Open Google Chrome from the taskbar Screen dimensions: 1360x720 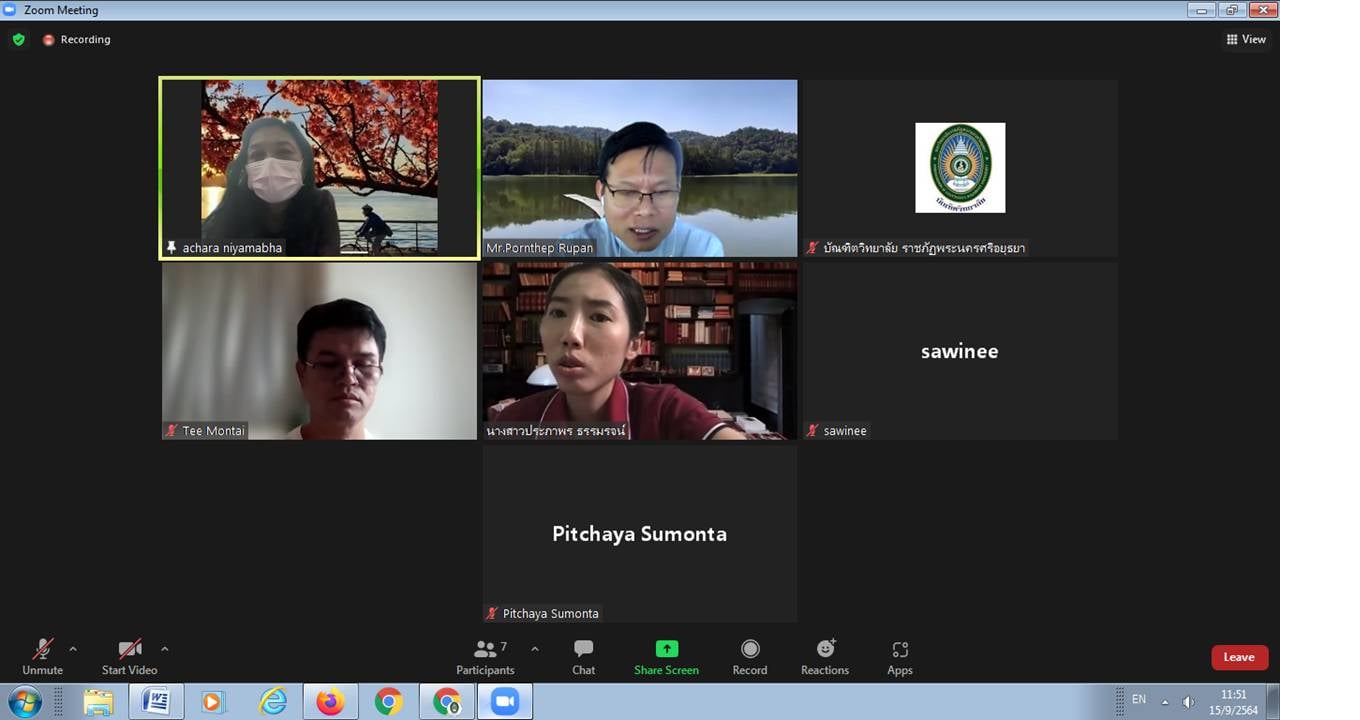(x=389, y=702)
